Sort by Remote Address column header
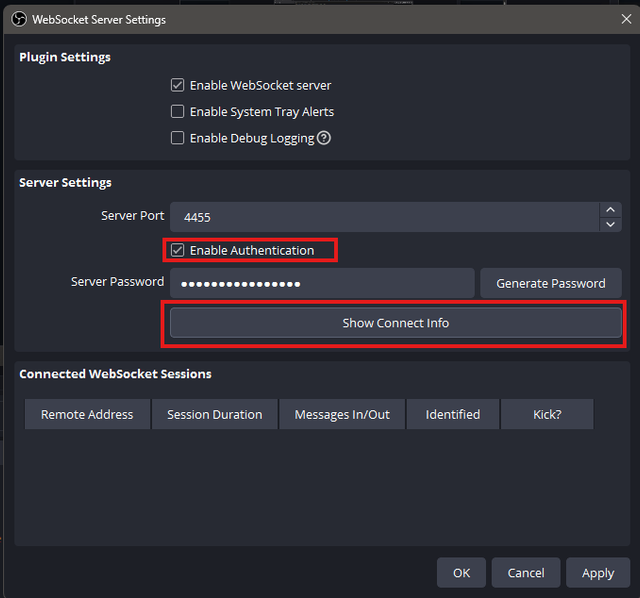This screenshot has height=598, width=640. tap(87, 414)
